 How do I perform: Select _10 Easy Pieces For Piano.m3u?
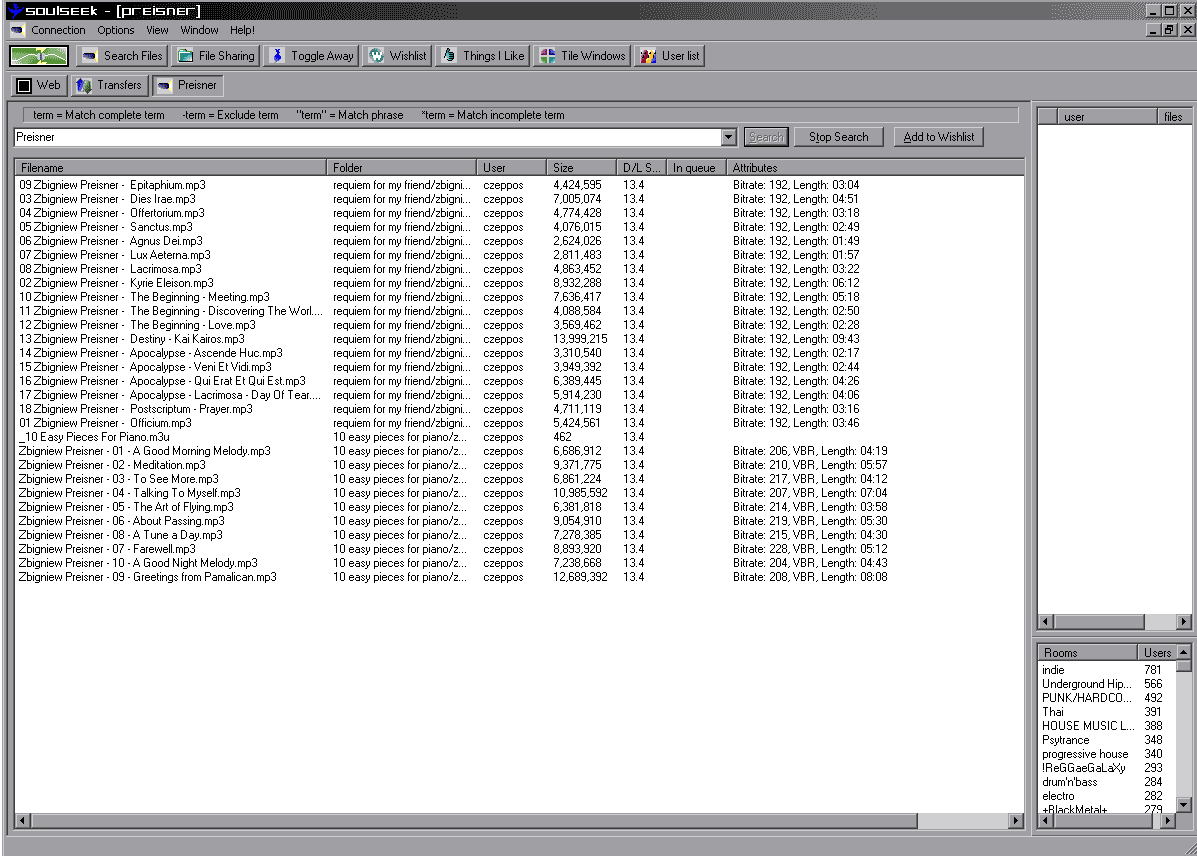coord(94,437)
